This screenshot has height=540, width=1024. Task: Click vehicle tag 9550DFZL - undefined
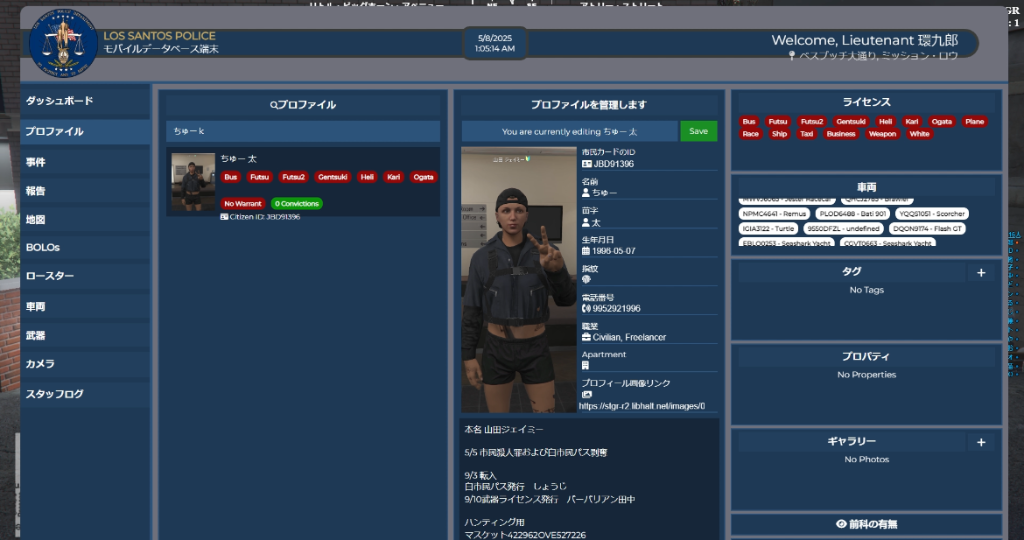click(843, 229)
